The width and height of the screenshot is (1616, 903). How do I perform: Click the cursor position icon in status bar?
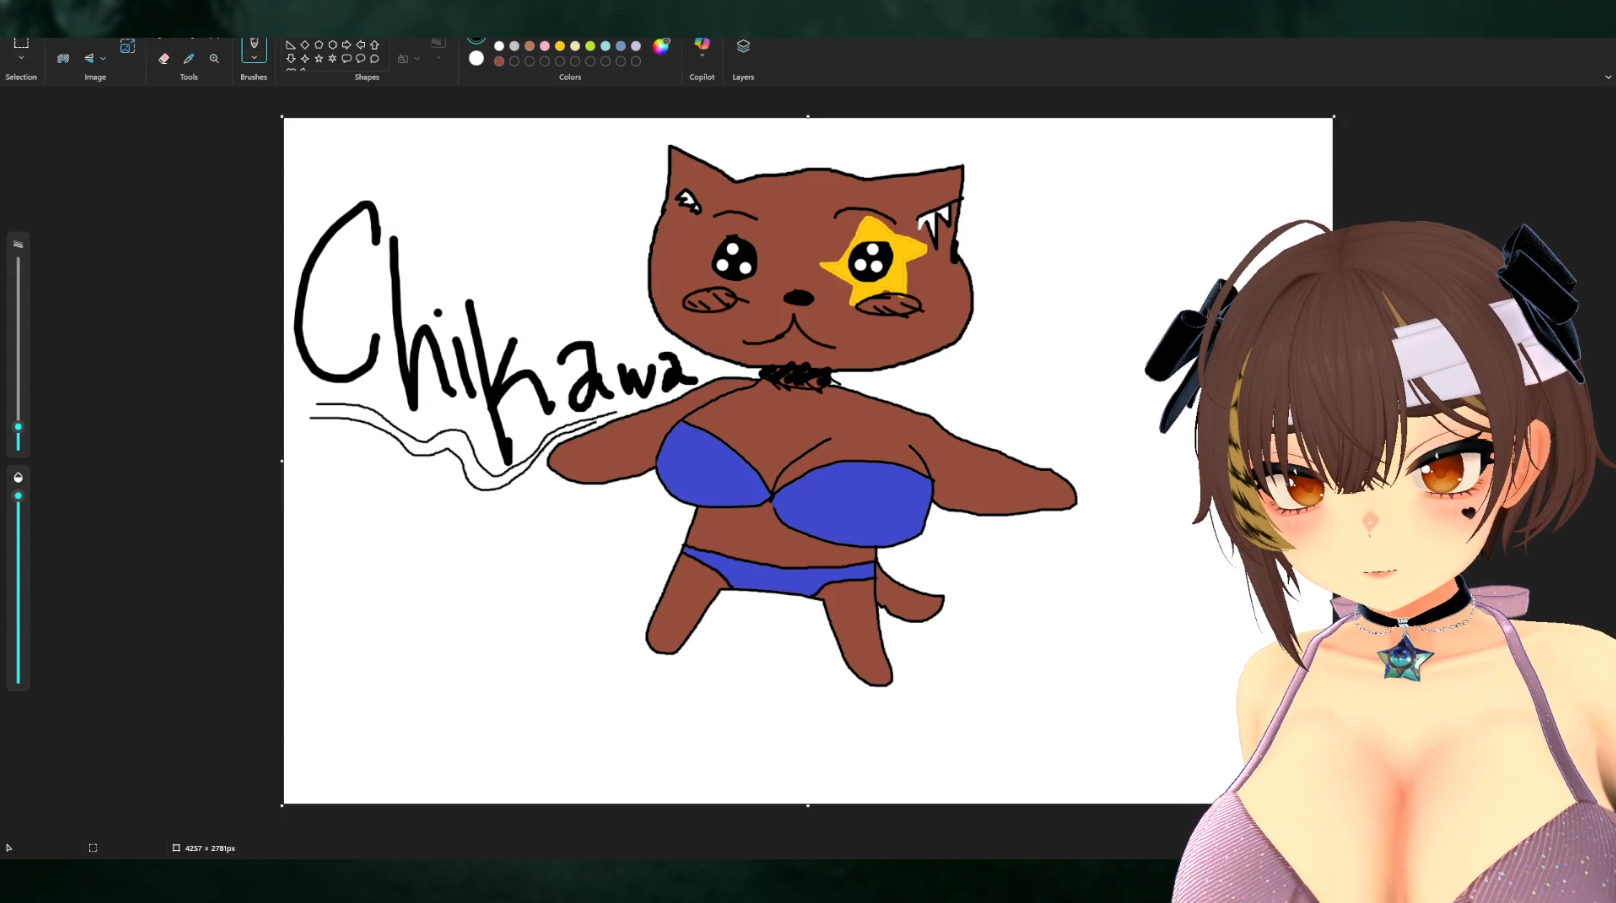click(x=9, y=848)
